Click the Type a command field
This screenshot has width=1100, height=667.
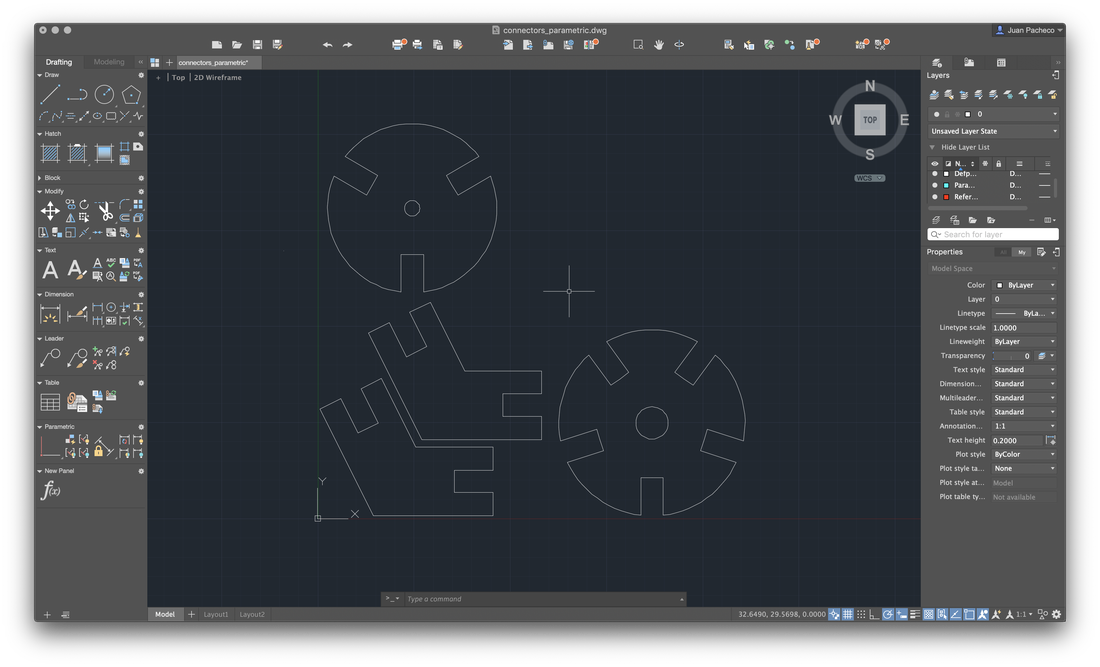[540, 599]
